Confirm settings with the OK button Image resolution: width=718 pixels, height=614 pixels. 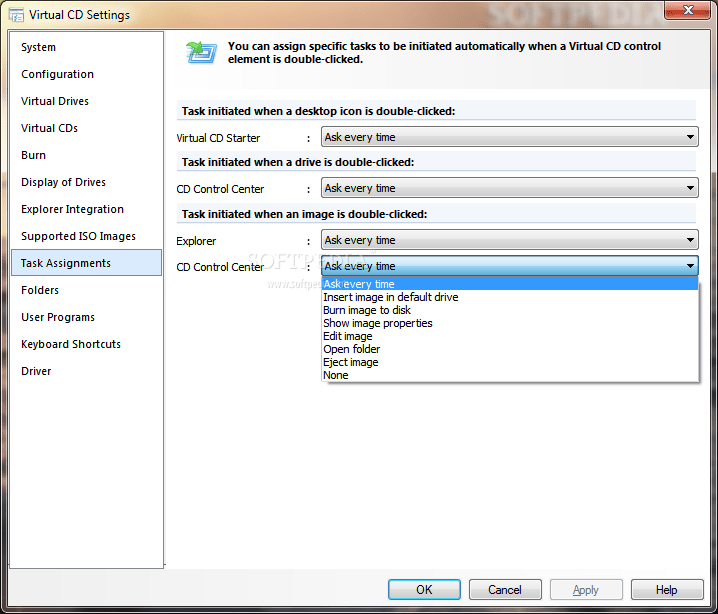(x=424, y=590)
